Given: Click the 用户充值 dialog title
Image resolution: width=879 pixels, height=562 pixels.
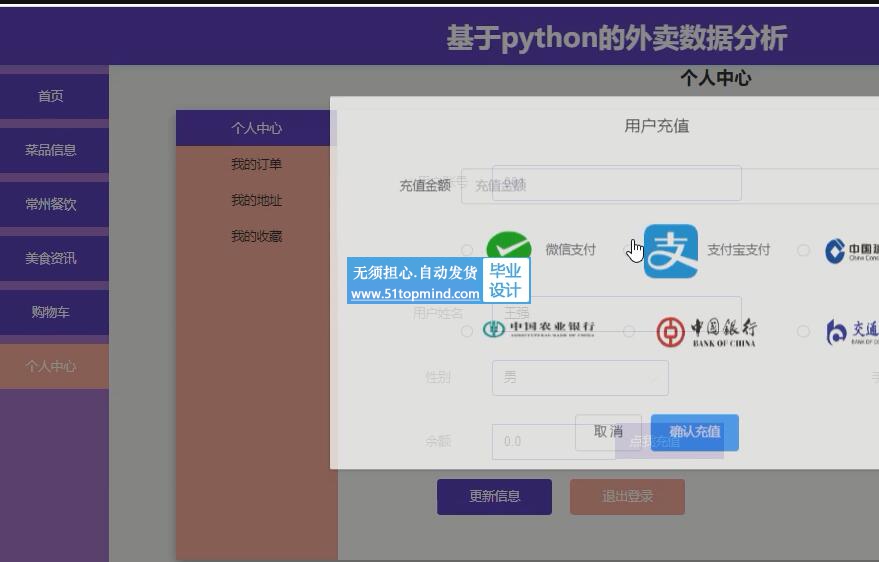Looking at the screenshot, I should [x=656, y=126].
